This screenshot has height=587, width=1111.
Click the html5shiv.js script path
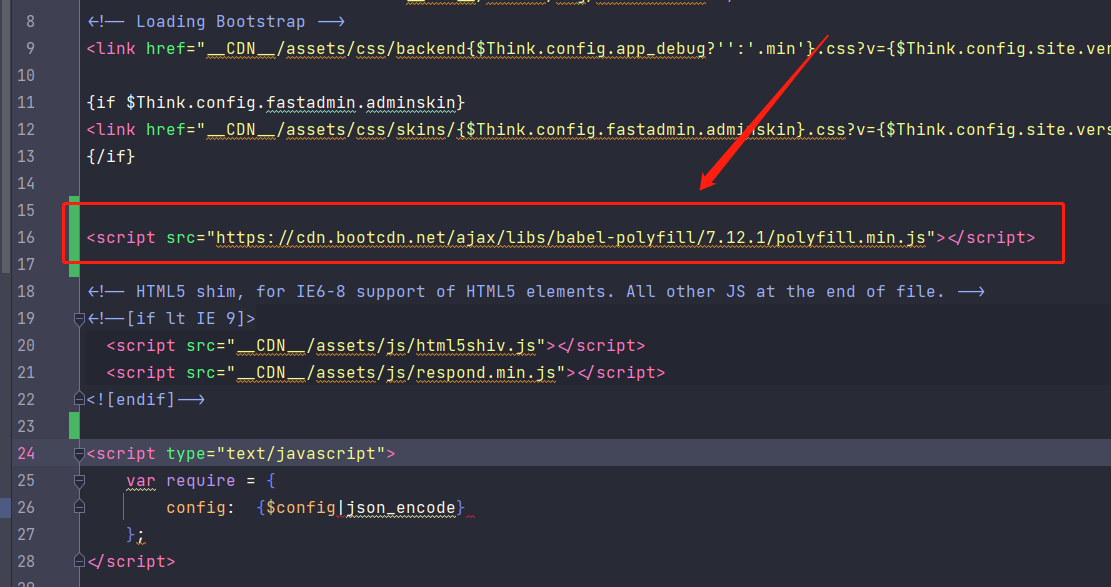coord(386,346)
